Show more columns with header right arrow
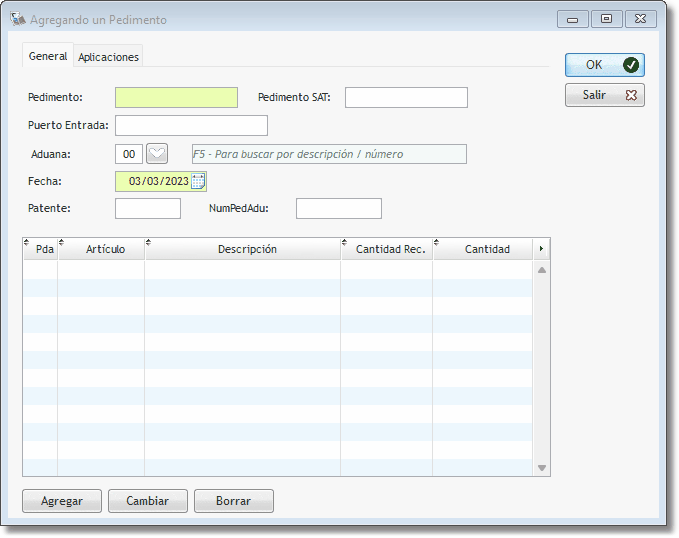This screenshot has width=679, height=538. pyautogui.click(x=541, y=249)
